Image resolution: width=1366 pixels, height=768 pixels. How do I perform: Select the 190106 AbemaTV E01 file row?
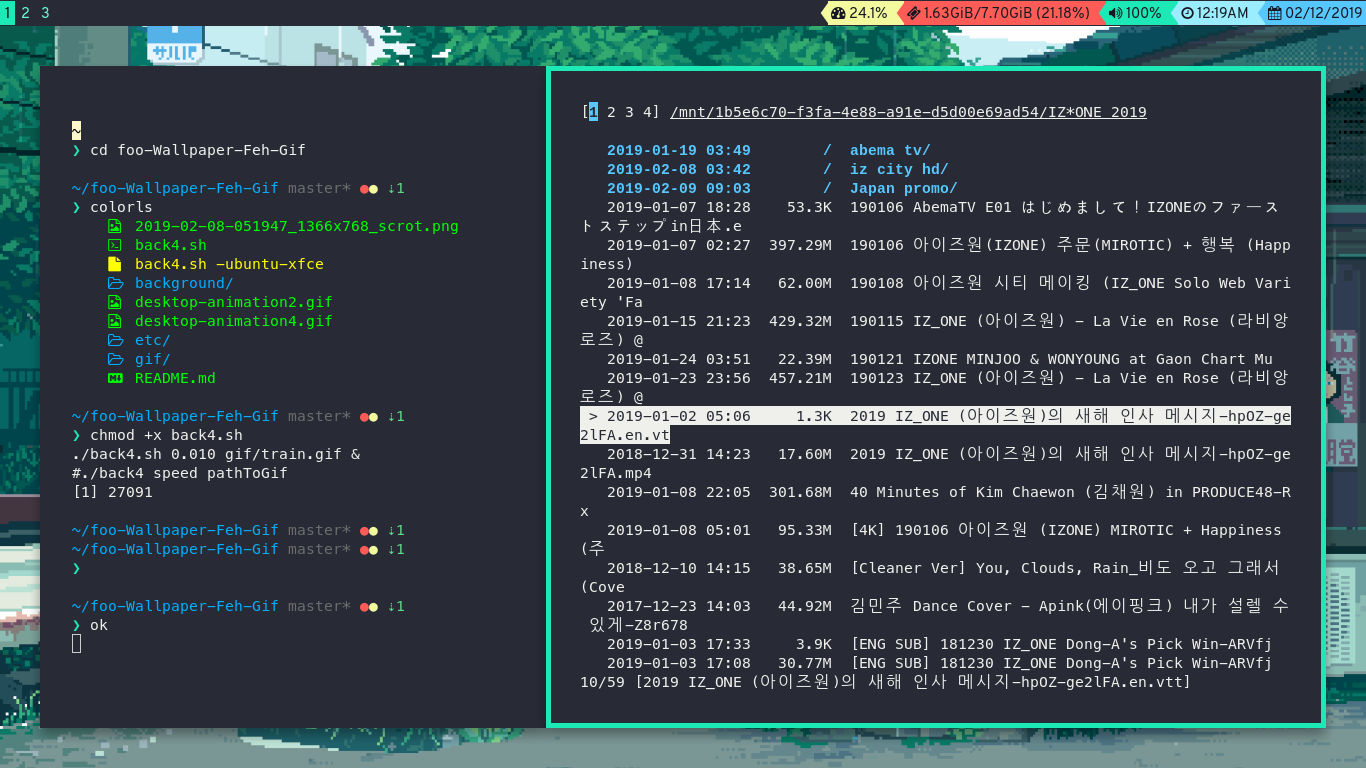(x=935, y=217)
